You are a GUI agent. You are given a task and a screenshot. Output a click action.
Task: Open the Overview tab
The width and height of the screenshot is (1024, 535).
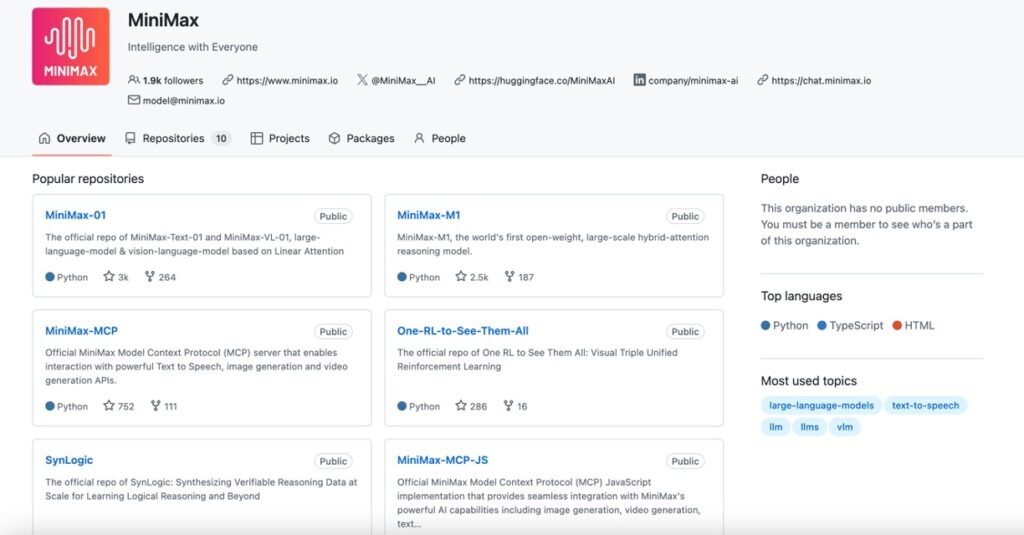click(x=72, y=138)
